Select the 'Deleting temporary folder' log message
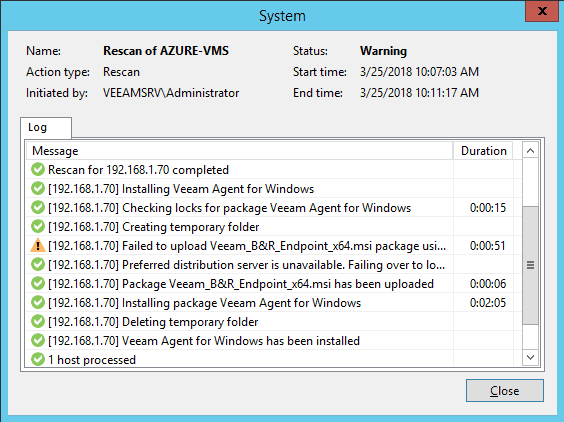 pyautogui.click(x=153, y=322)
